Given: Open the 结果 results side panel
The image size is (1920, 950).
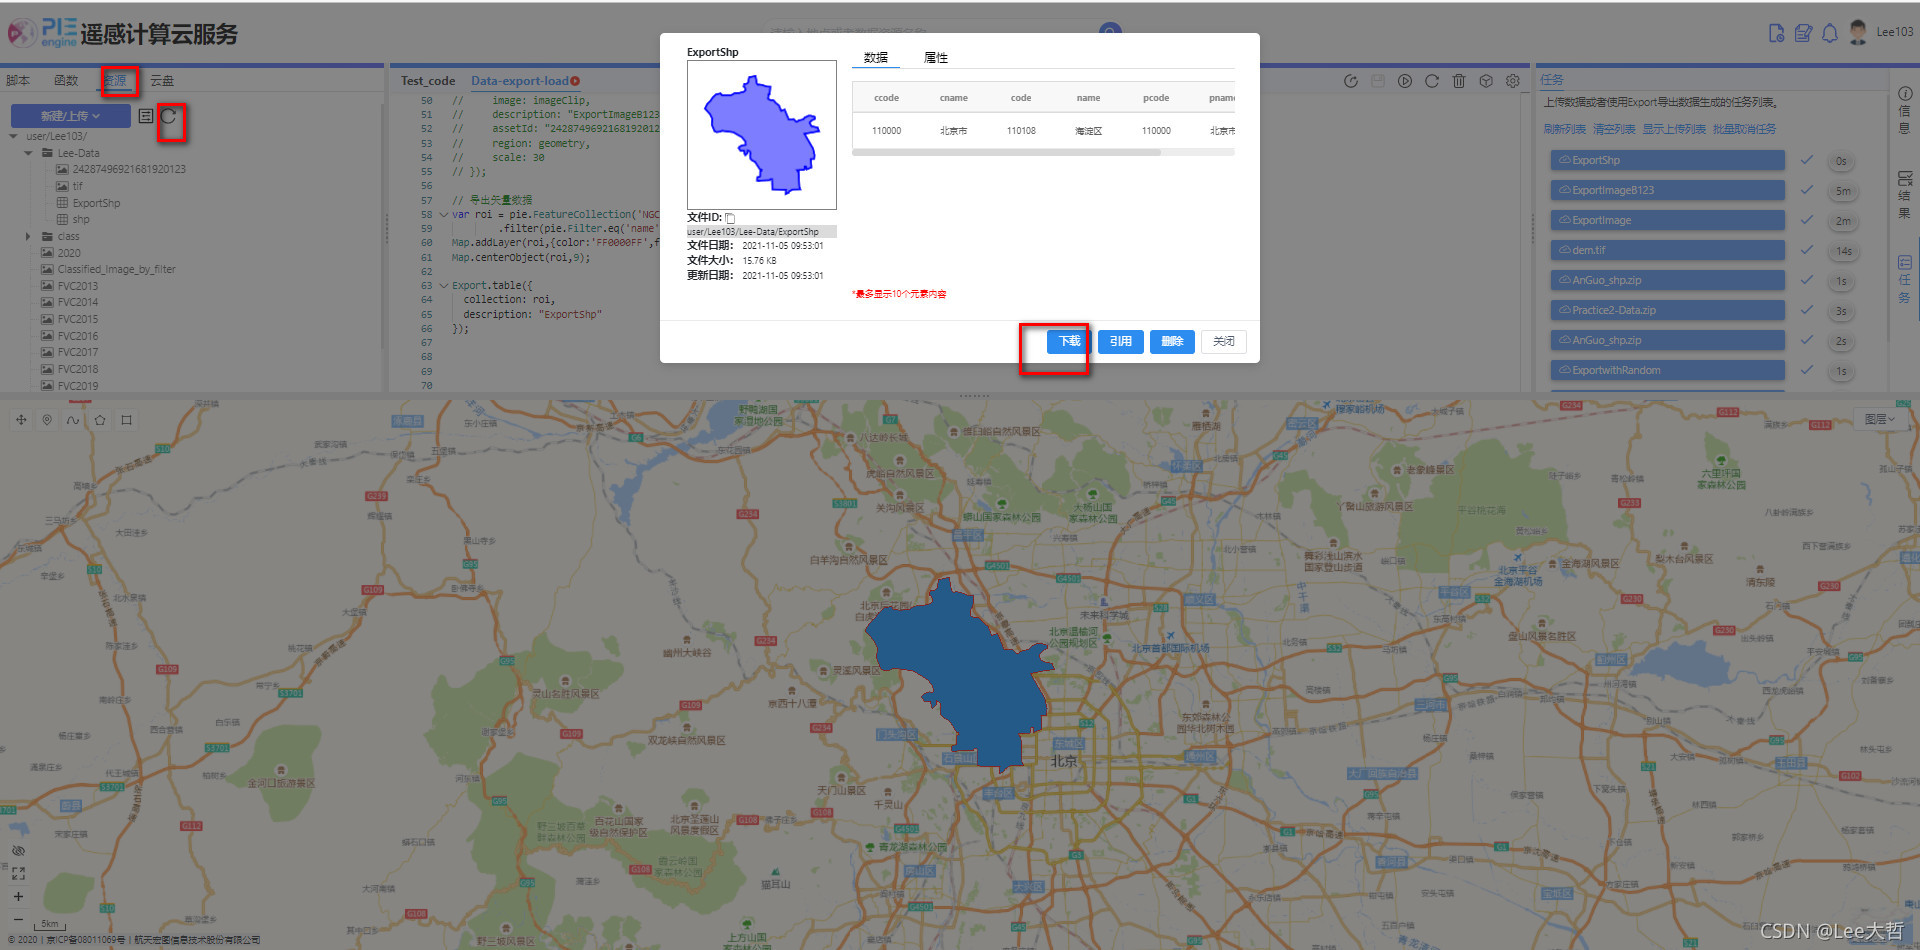Looking at the screenshot, I should pyautogui.click(x=1905, y=195).
